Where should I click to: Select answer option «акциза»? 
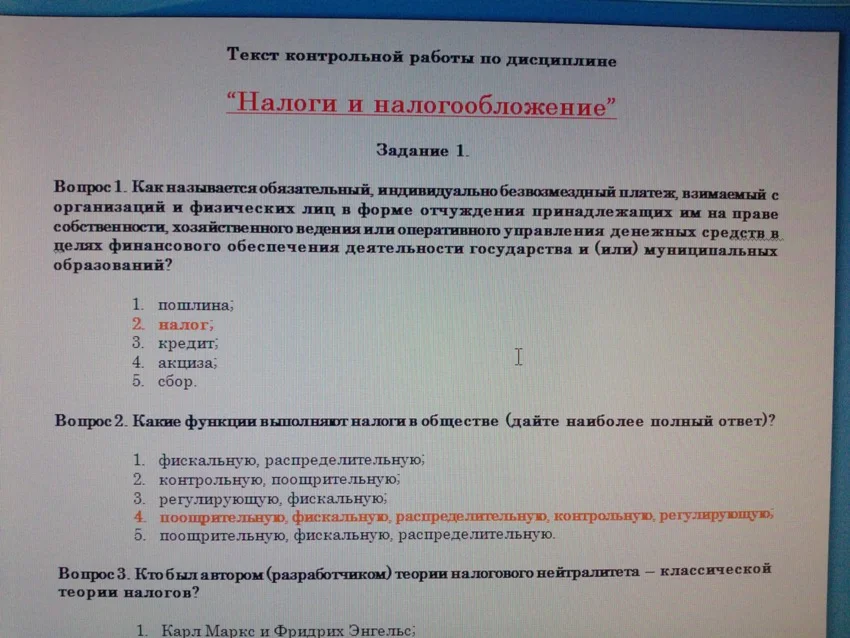187,363
